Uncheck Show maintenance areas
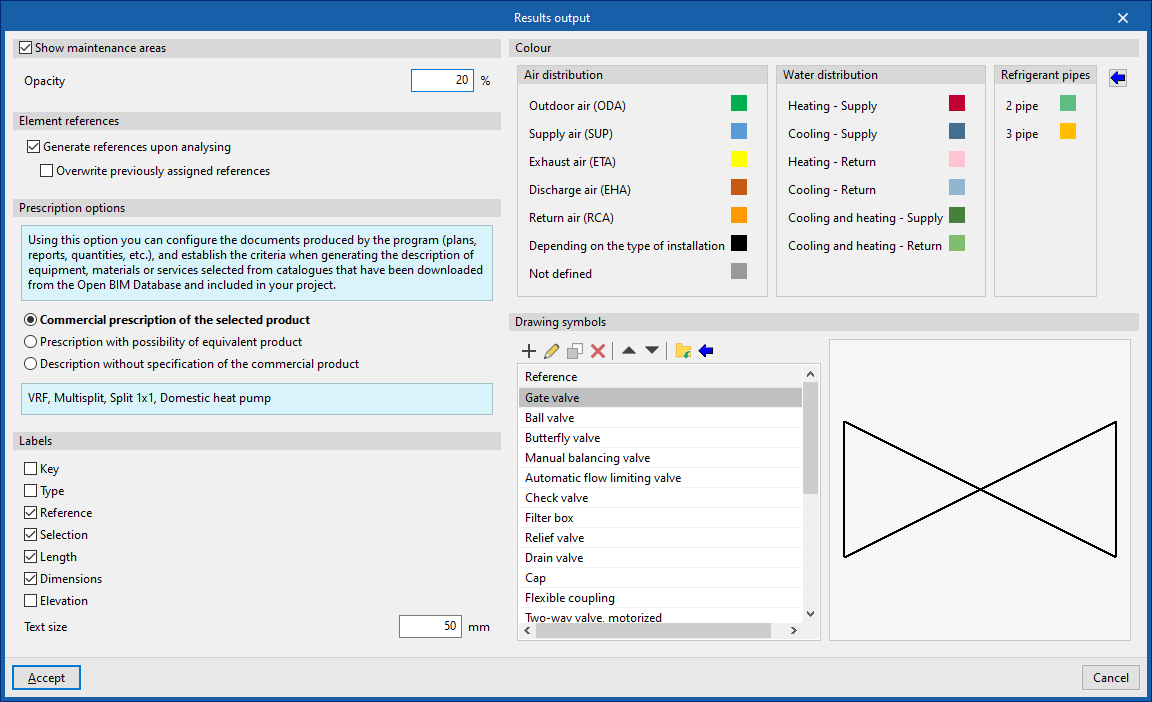Viewport: 1152px width, 702px height. 26,48
